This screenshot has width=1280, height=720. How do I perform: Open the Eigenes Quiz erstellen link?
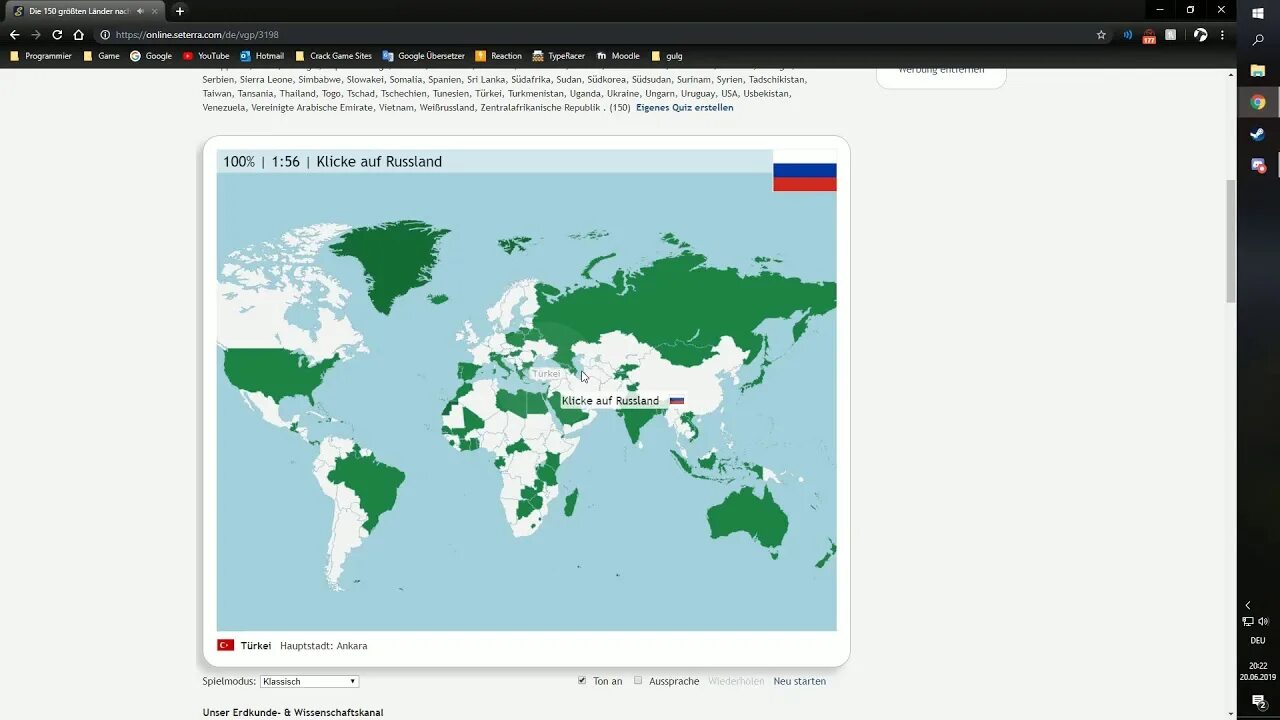pos(684,107)
